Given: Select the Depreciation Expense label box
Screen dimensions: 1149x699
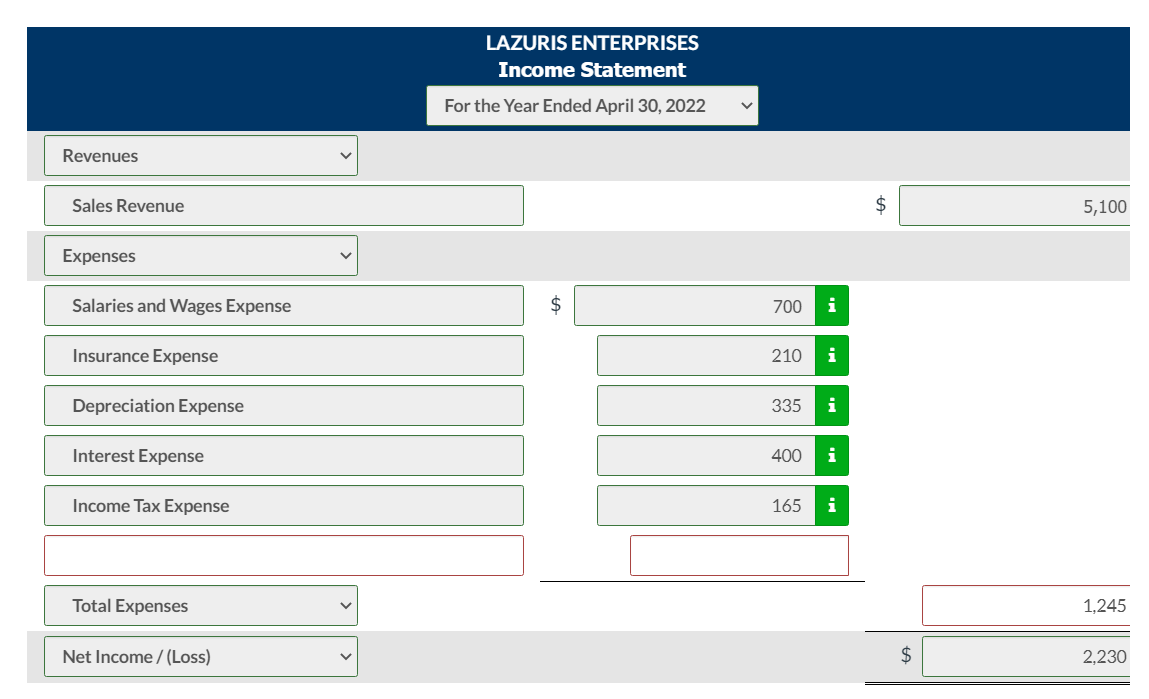Looking at the screenshot, I should [283, 405].
